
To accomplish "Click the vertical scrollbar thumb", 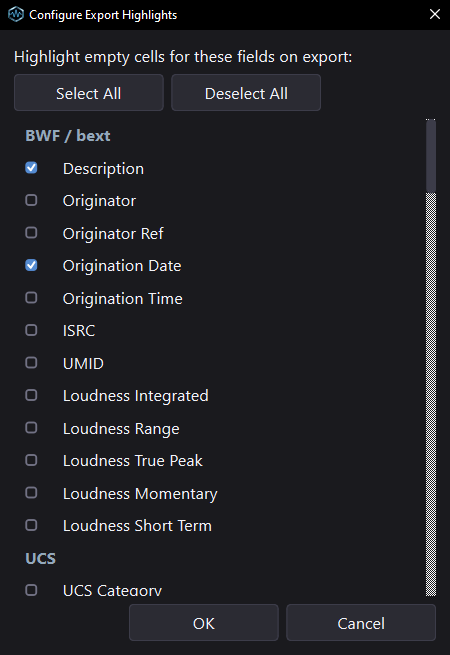I will 431,156.
